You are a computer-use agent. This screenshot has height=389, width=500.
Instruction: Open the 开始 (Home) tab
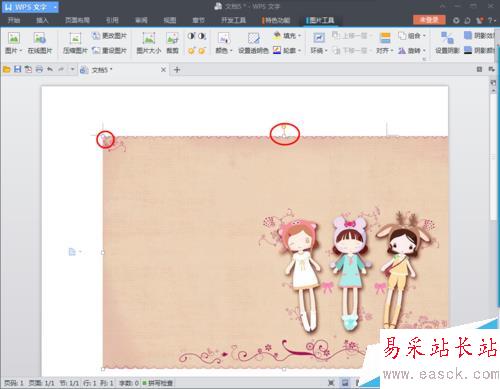[x=14, y=20]
